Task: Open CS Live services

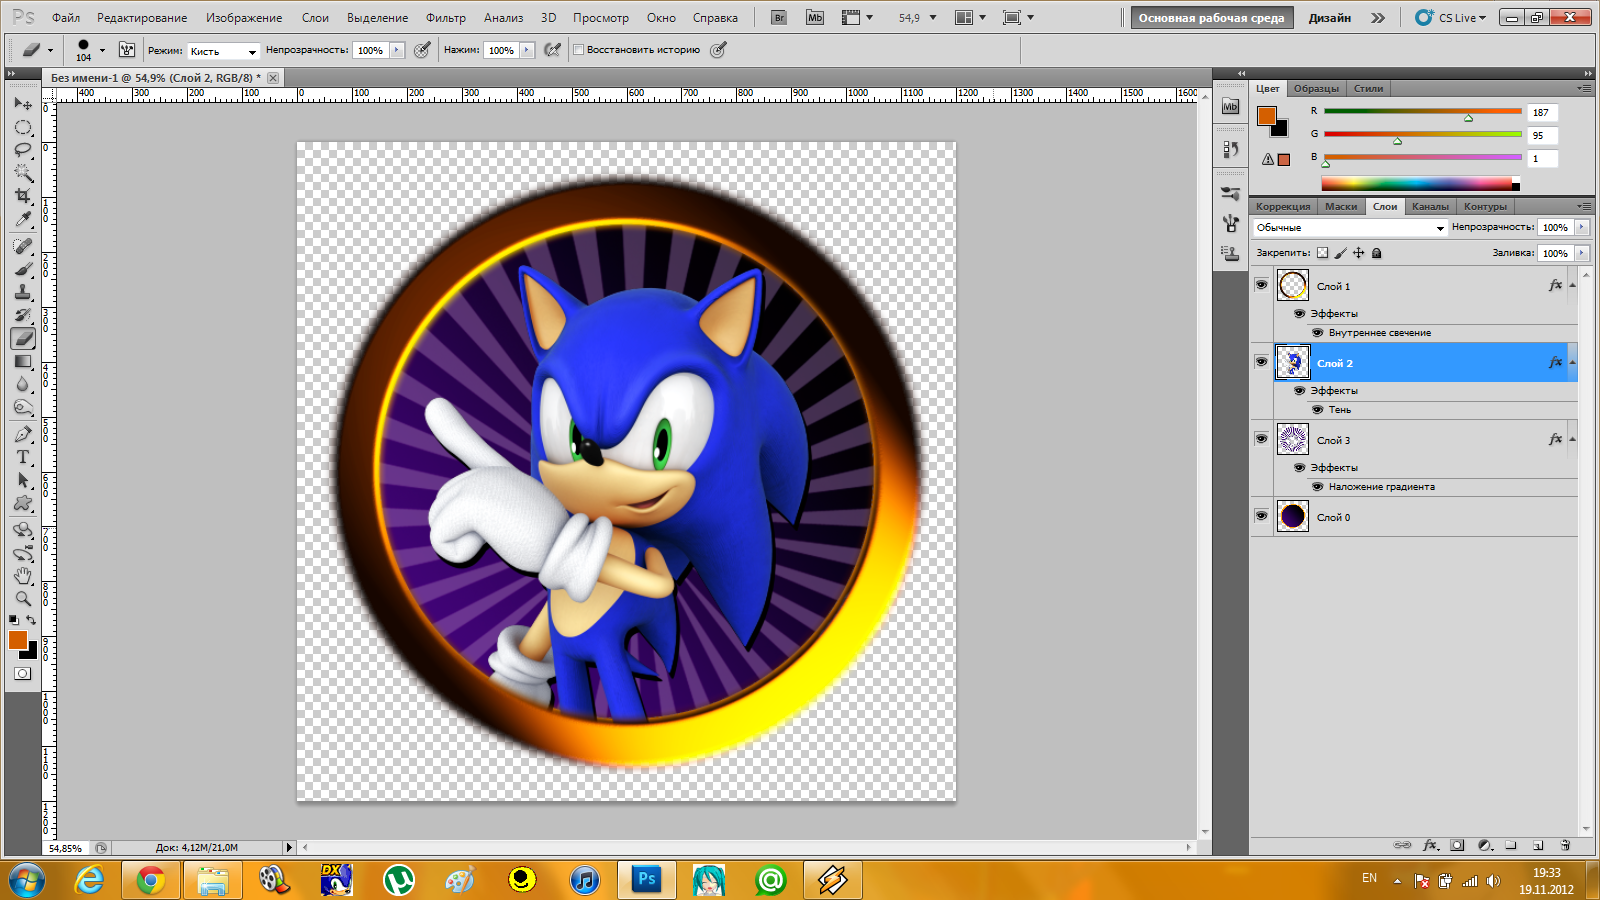Action: (1451, 18)
